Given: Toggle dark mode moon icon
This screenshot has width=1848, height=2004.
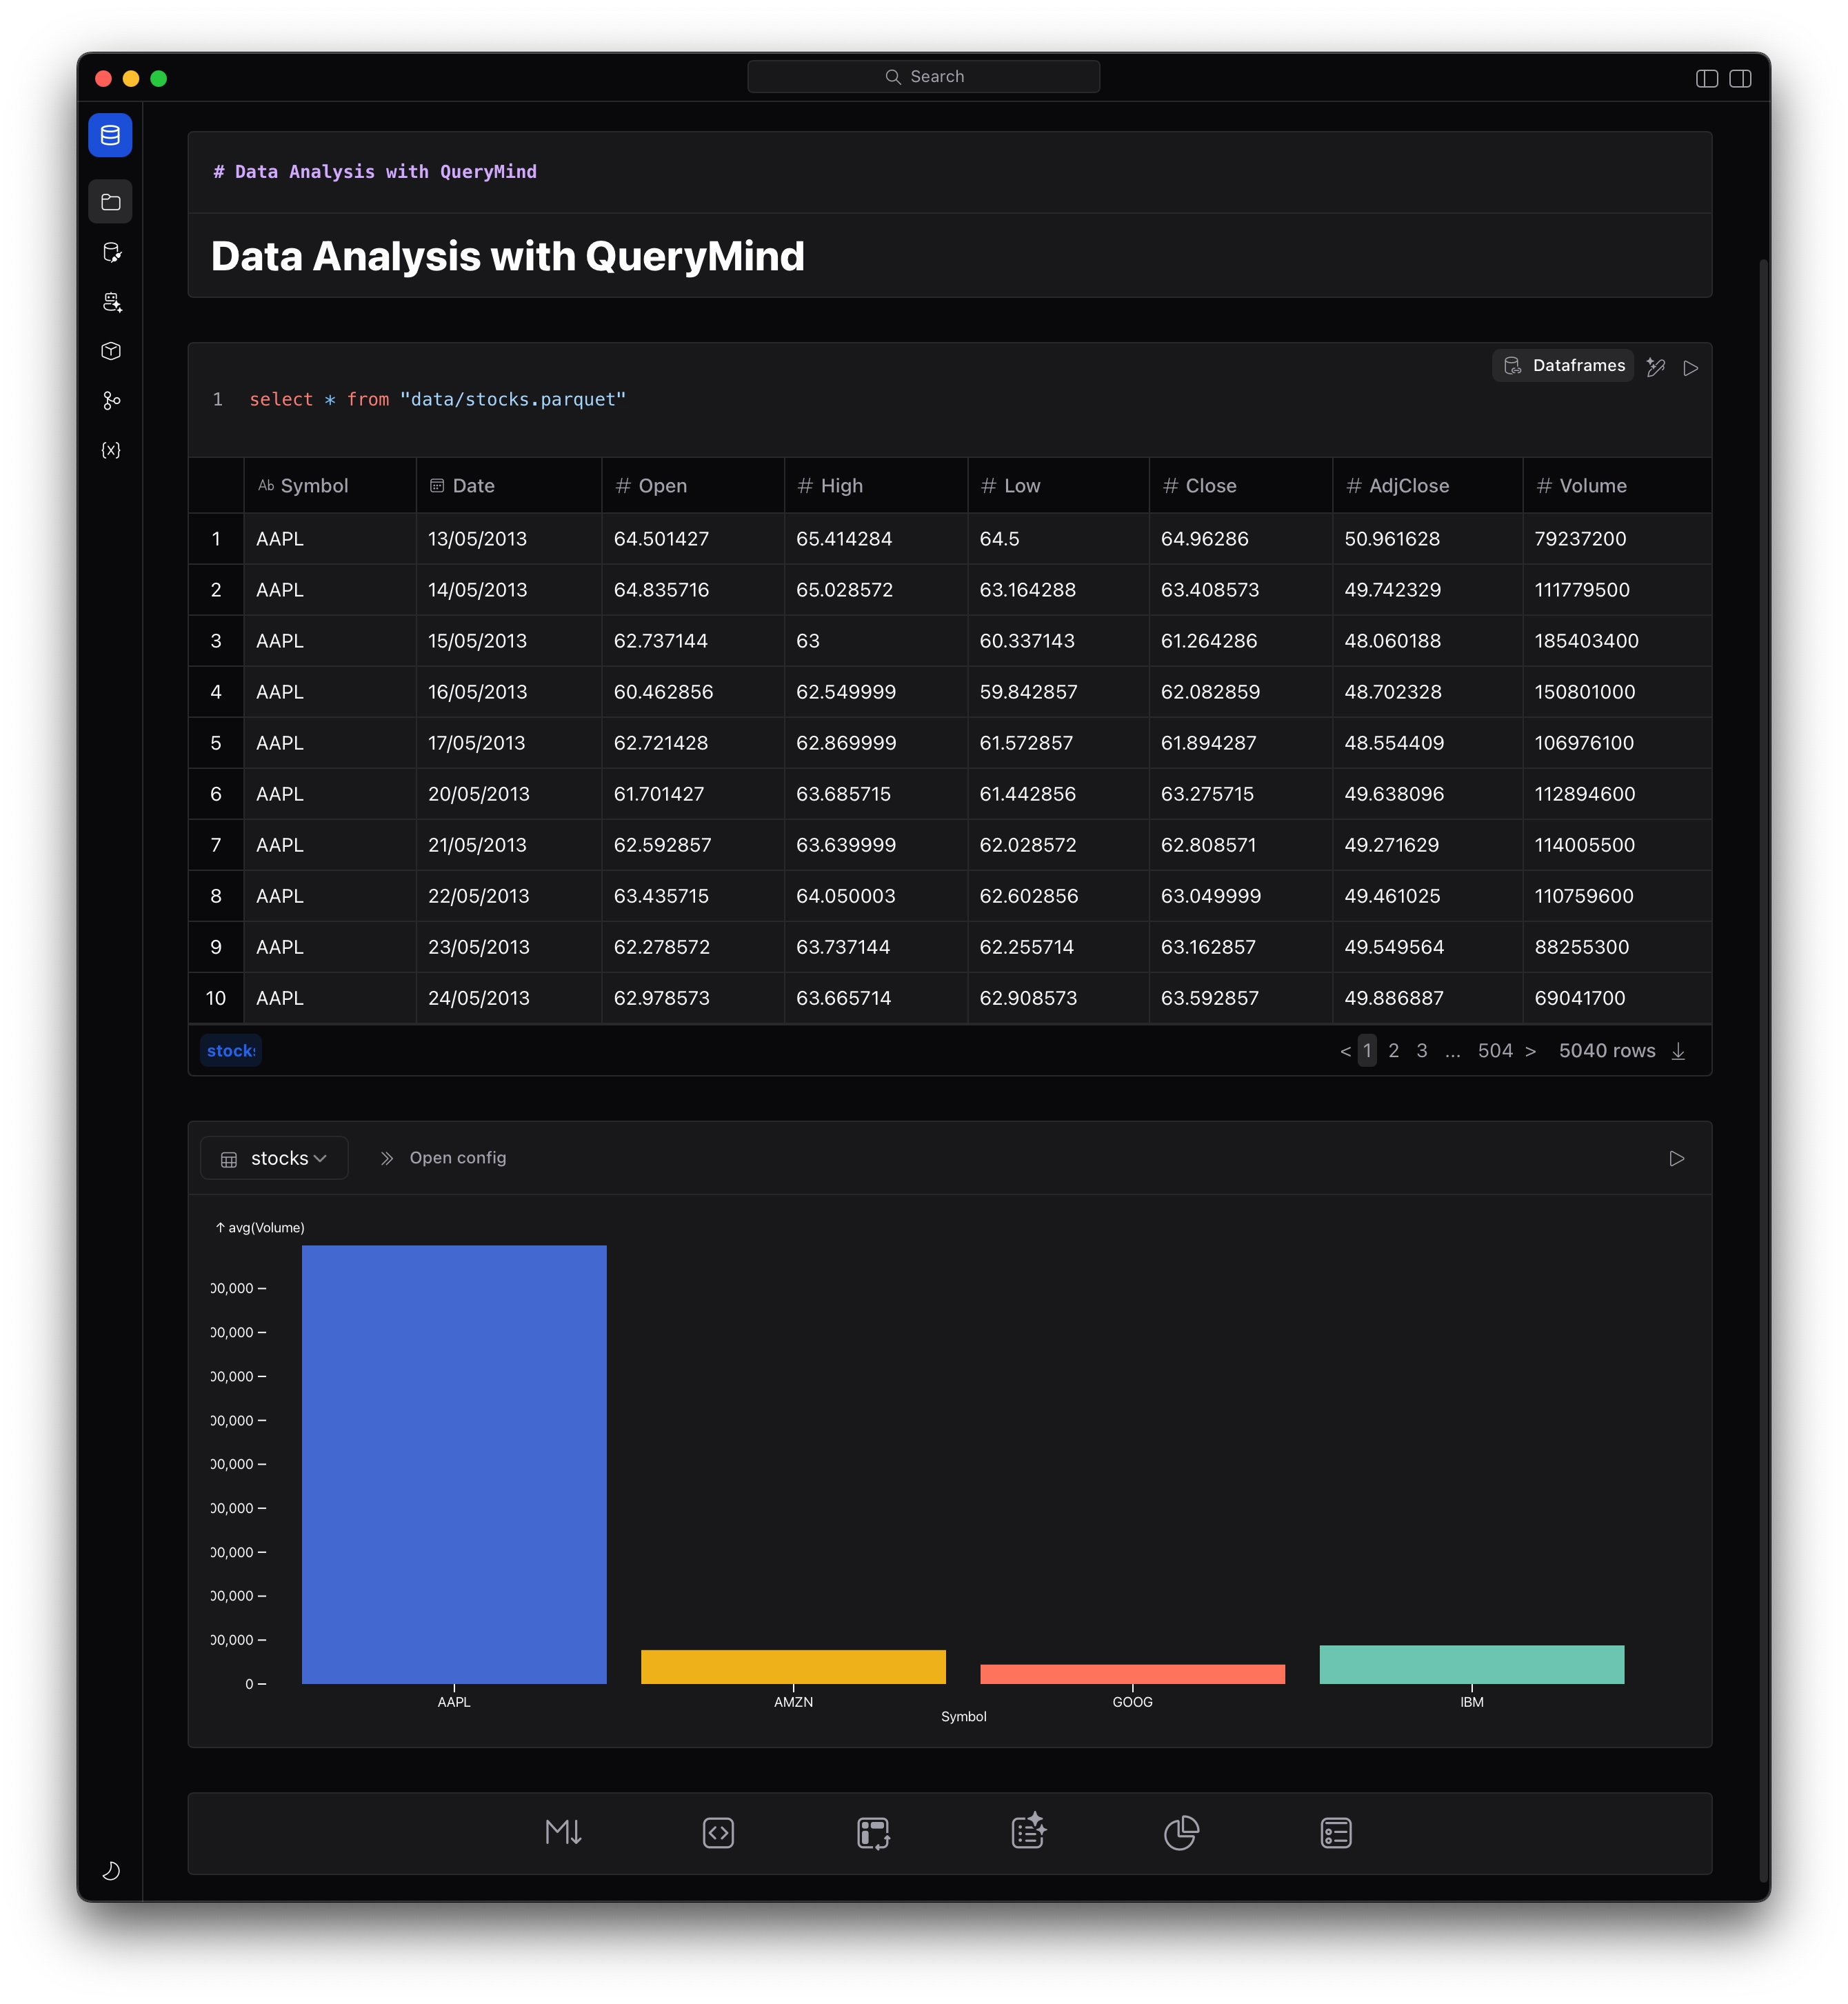Looking at the screenshot, I should [x=111, y=1870].
